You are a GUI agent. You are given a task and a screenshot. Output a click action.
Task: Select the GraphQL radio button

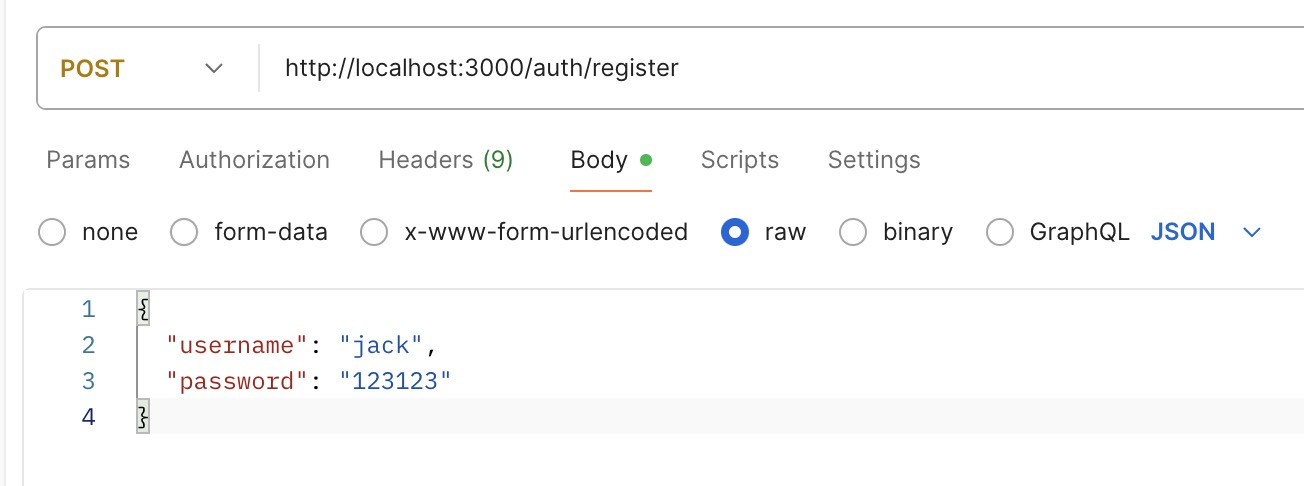tap(1000, 233)
